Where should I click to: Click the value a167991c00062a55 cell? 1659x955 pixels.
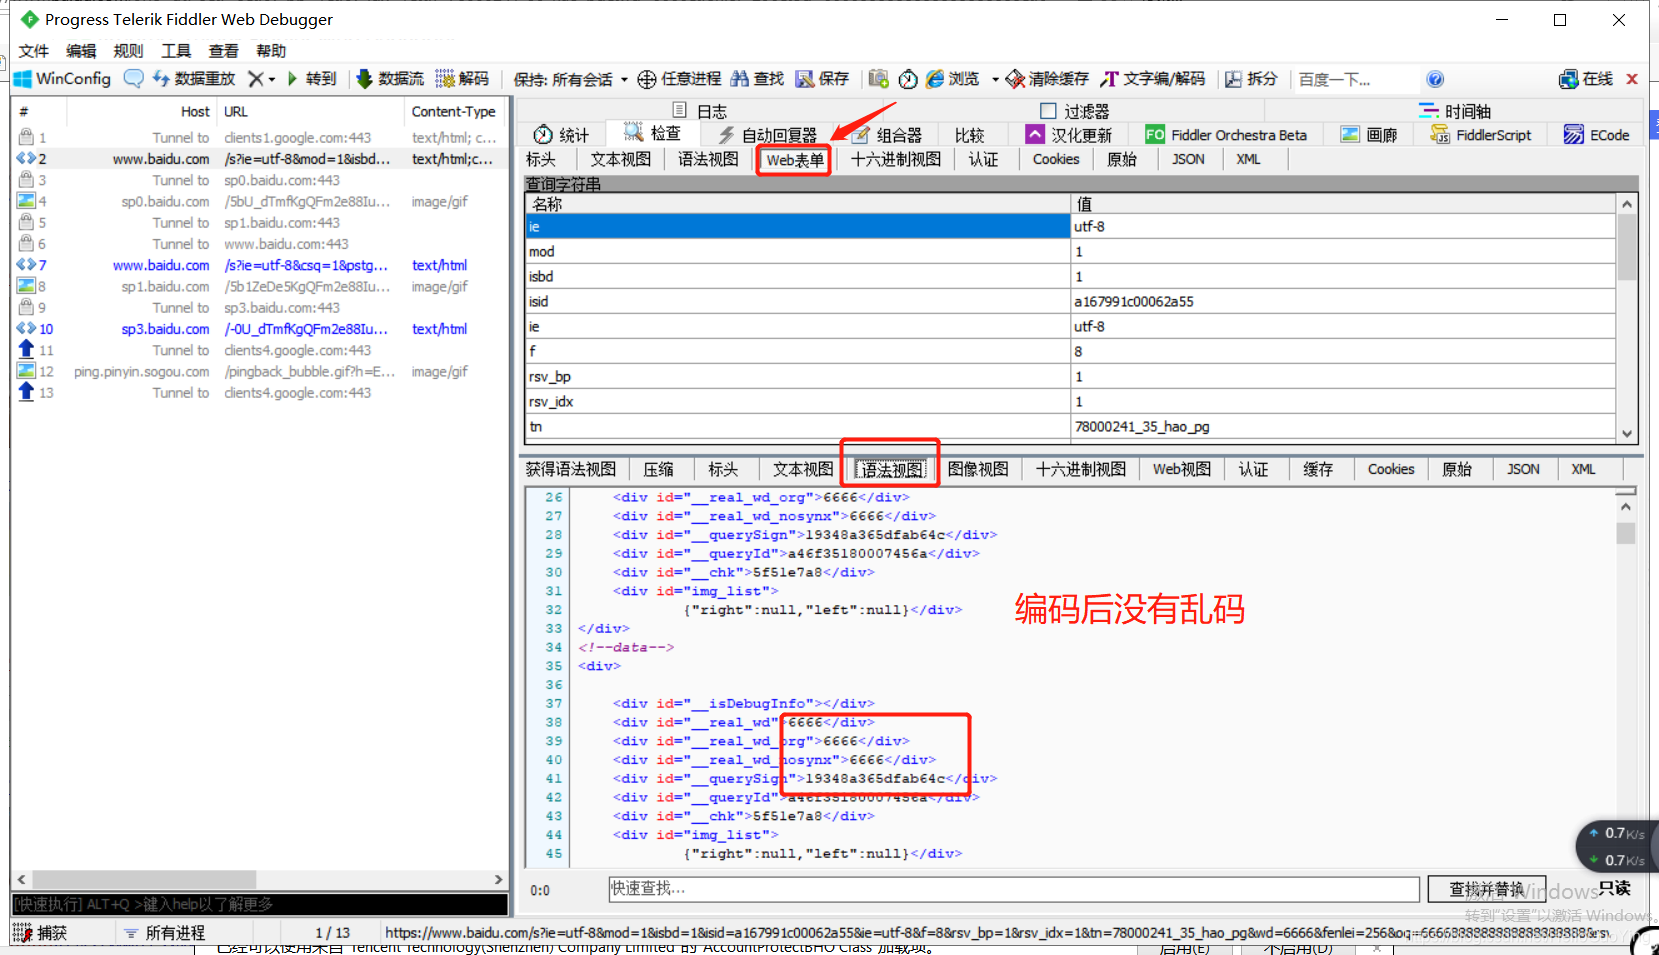click(x=1343, y=301)
